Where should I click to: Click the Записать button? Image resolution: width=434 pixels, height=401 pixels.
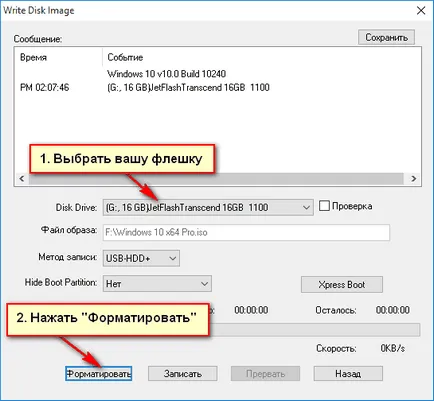point(183,374)
